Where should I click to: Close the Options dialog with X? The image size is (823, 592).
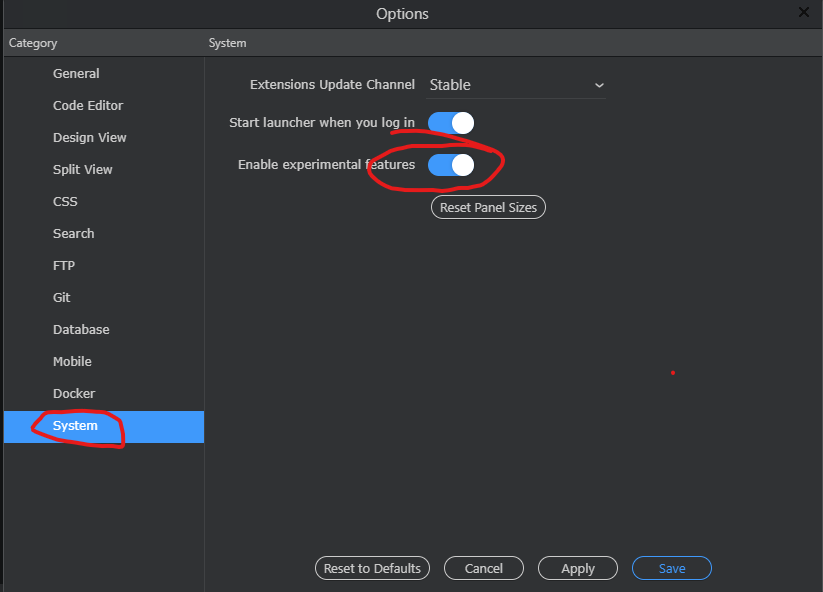[804, 12]
